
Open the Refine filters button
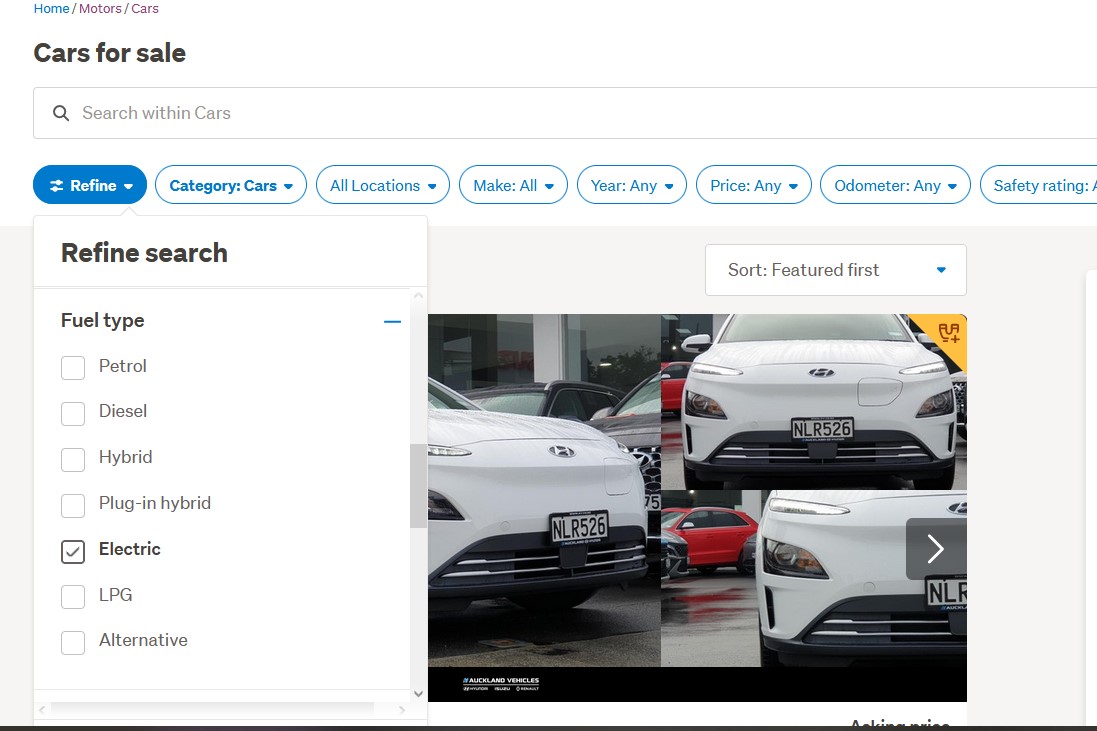tap(90, 185)
